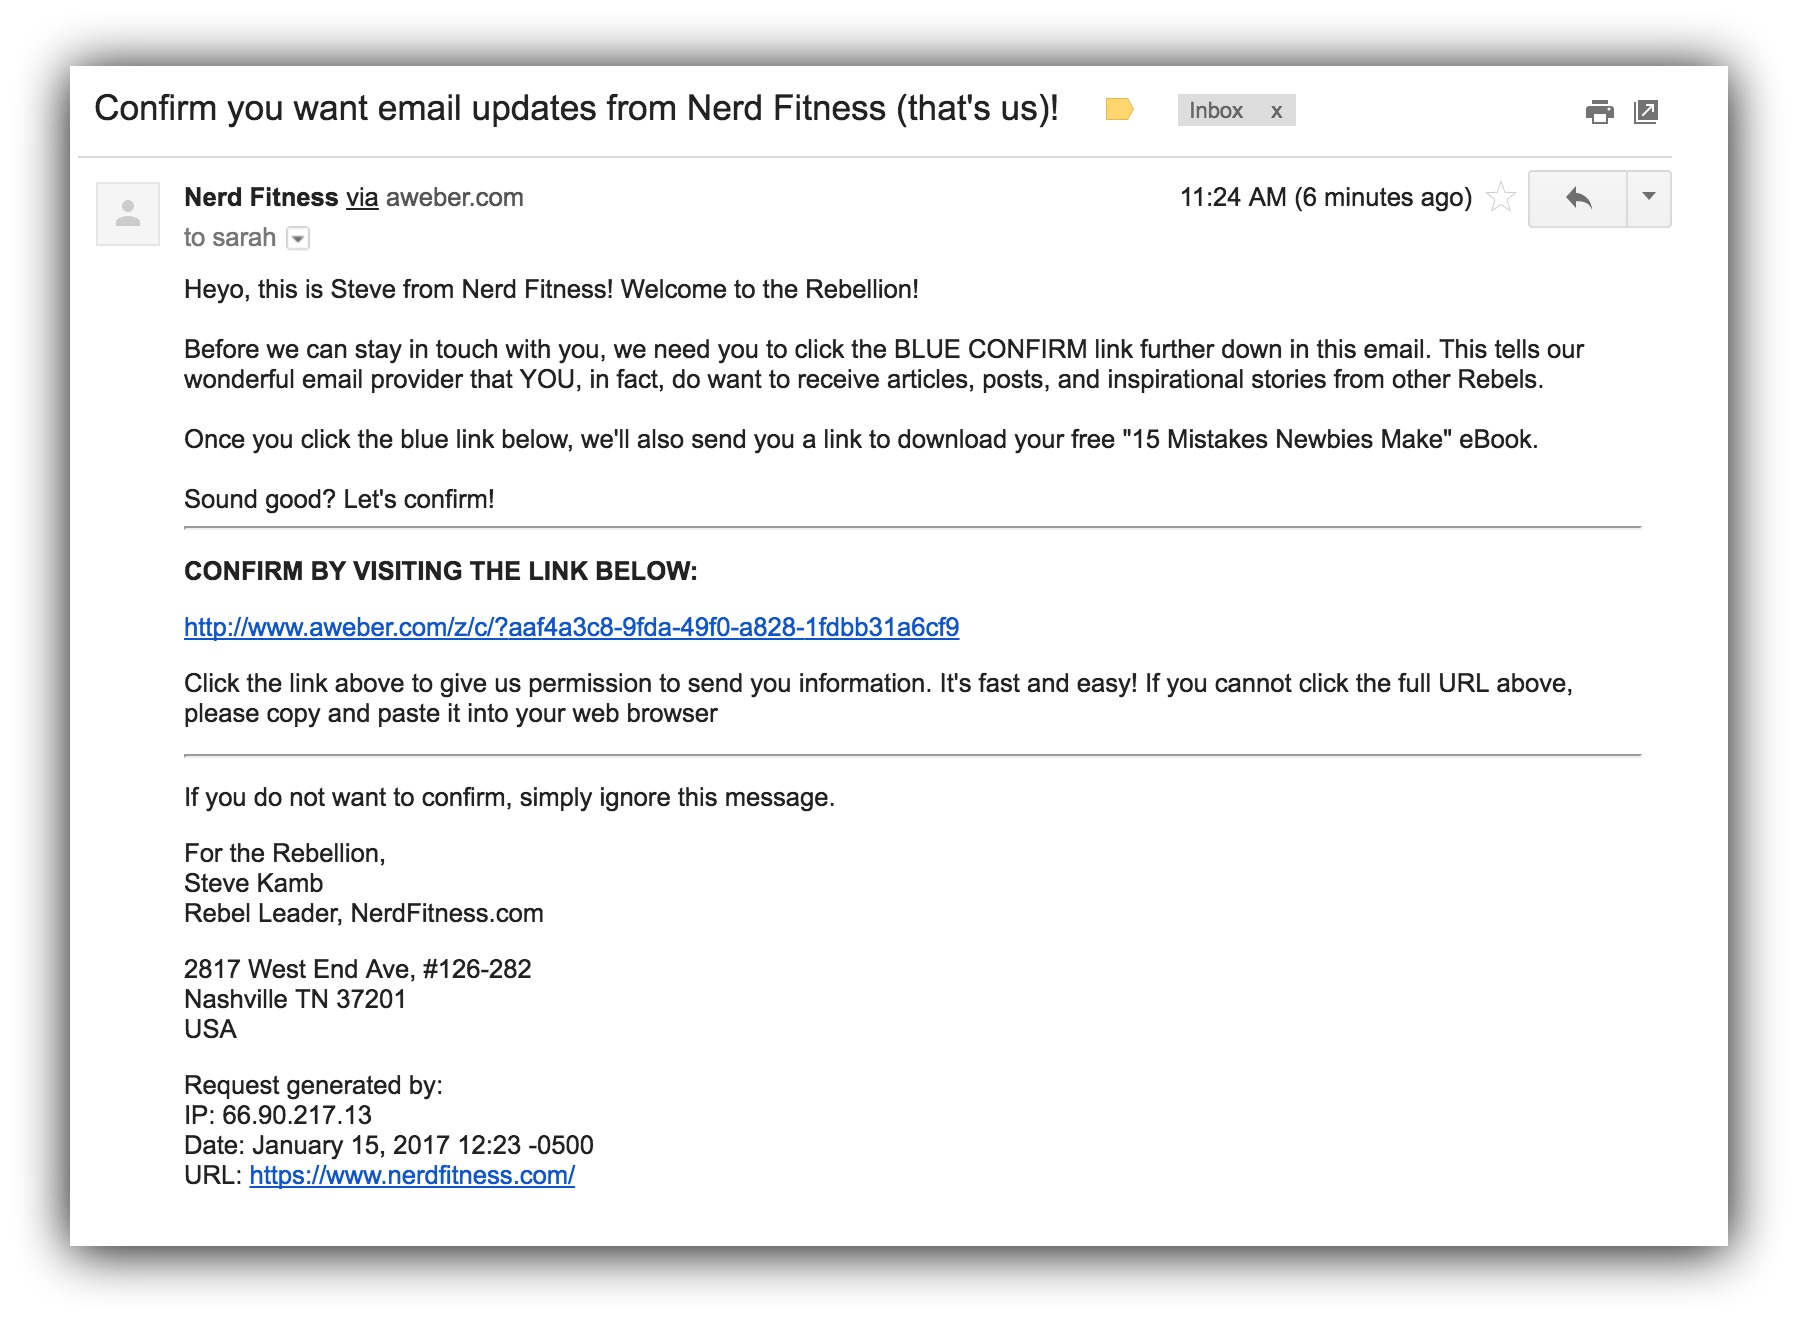Screen dimensions: 1798x1320
Task: Click the sender's profile avatar
Action: pyautogui.click(x=128, y=214)
